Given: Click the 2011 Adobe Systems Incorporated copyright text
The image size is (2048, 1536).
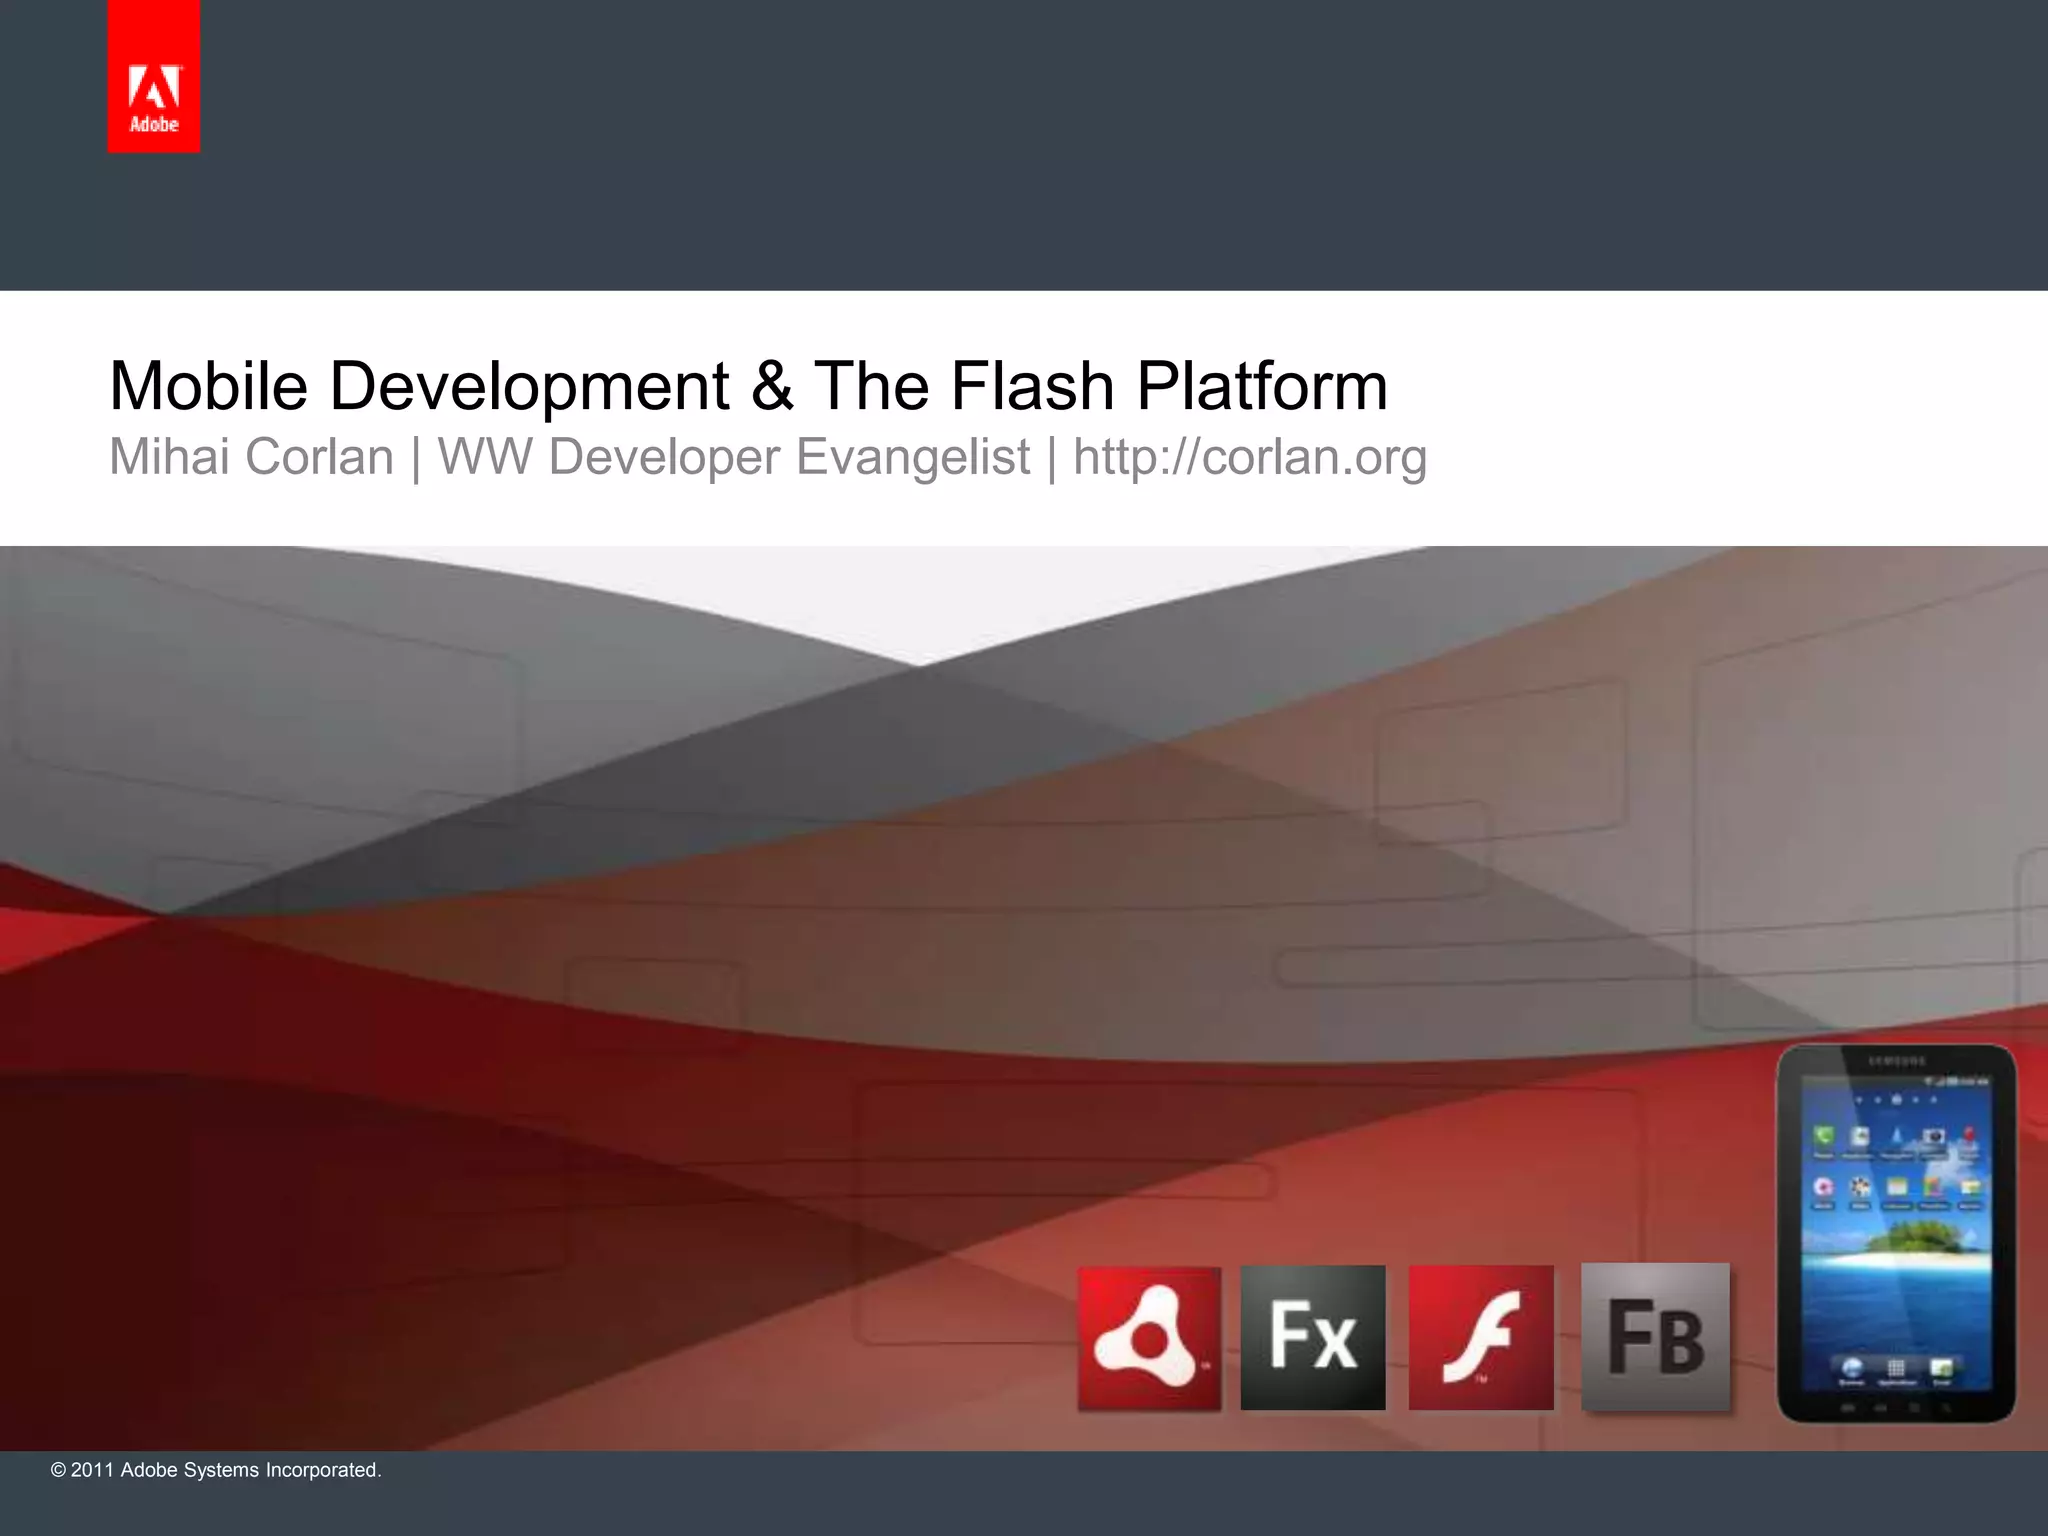Looking at the screenshot, I should (216, 1470).
